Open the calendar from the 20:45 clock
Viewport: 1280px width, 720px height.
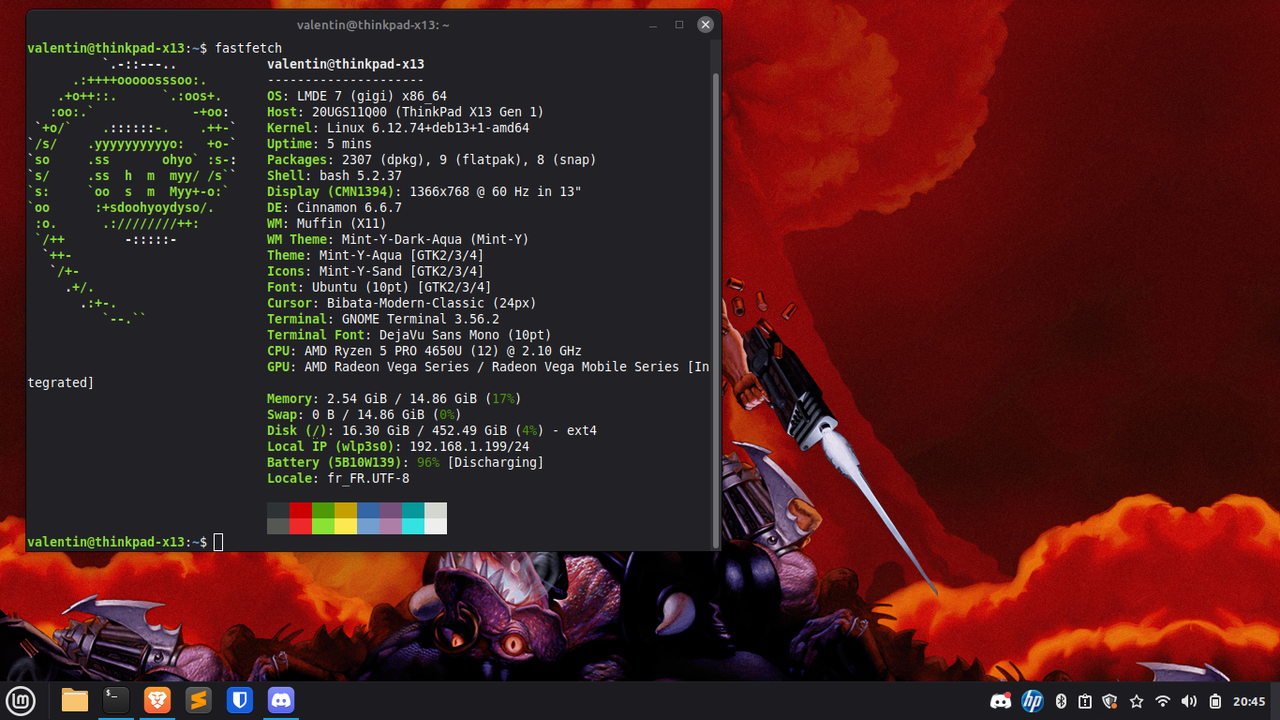click(x=1250, y=701)
